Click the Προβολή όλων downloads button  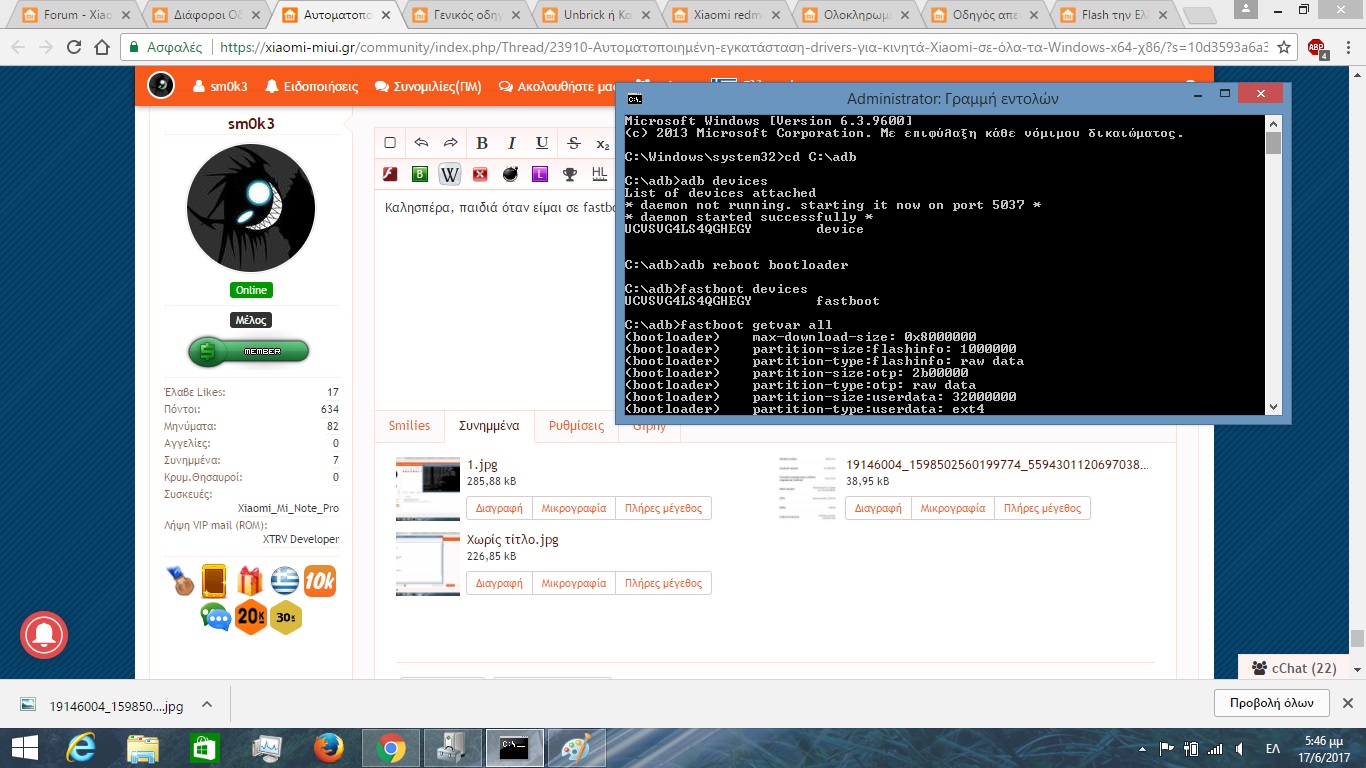[x=1272, y=702]
